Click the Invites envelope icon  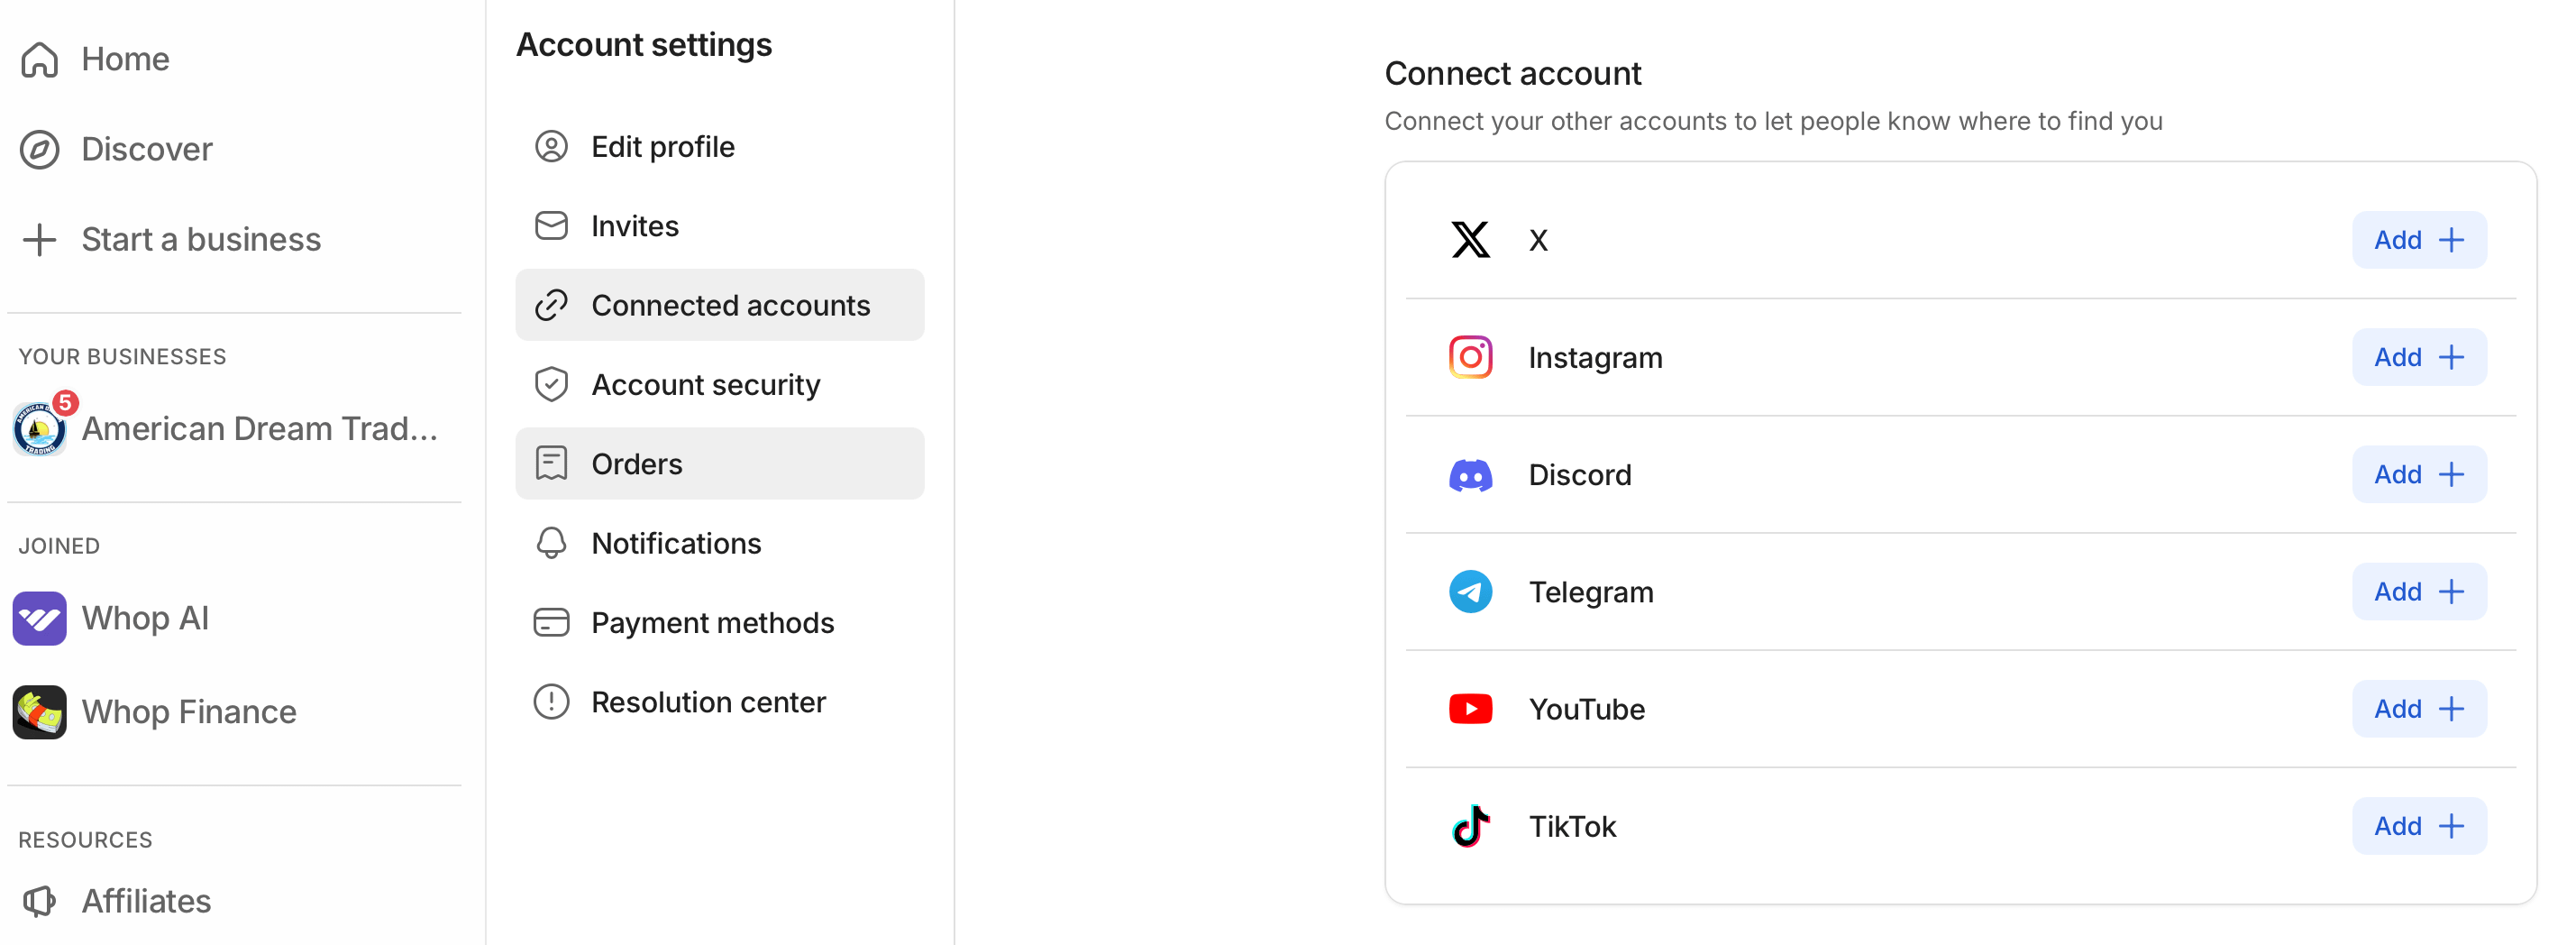click(x=551, y=226)
